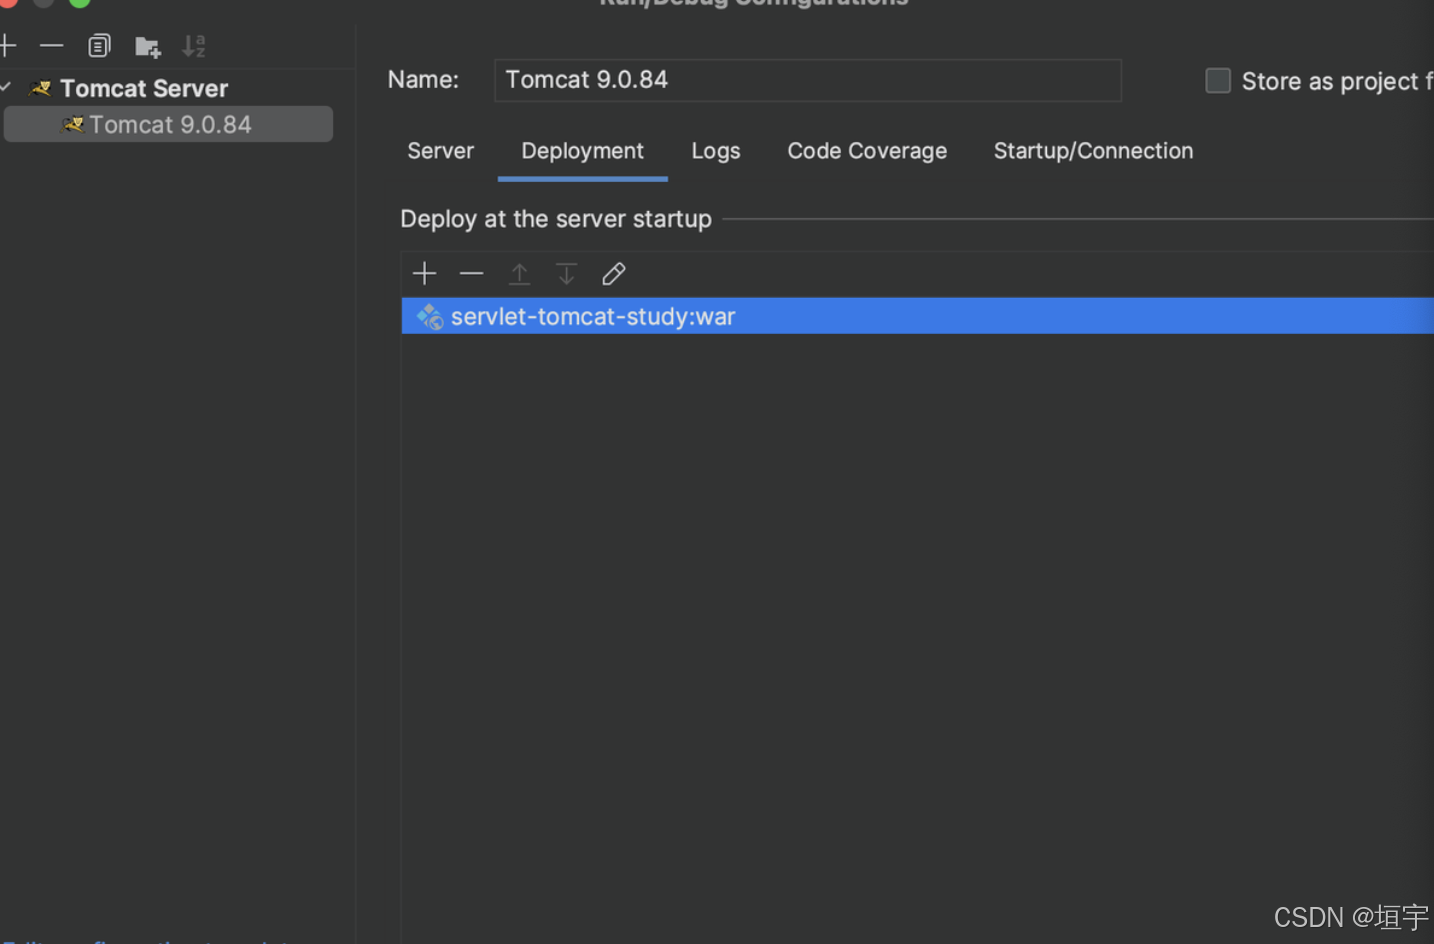The width and height of the screenshot is (1434, 944).
Task: Enable Store as project file checkbox
Action: point(1217,81)
